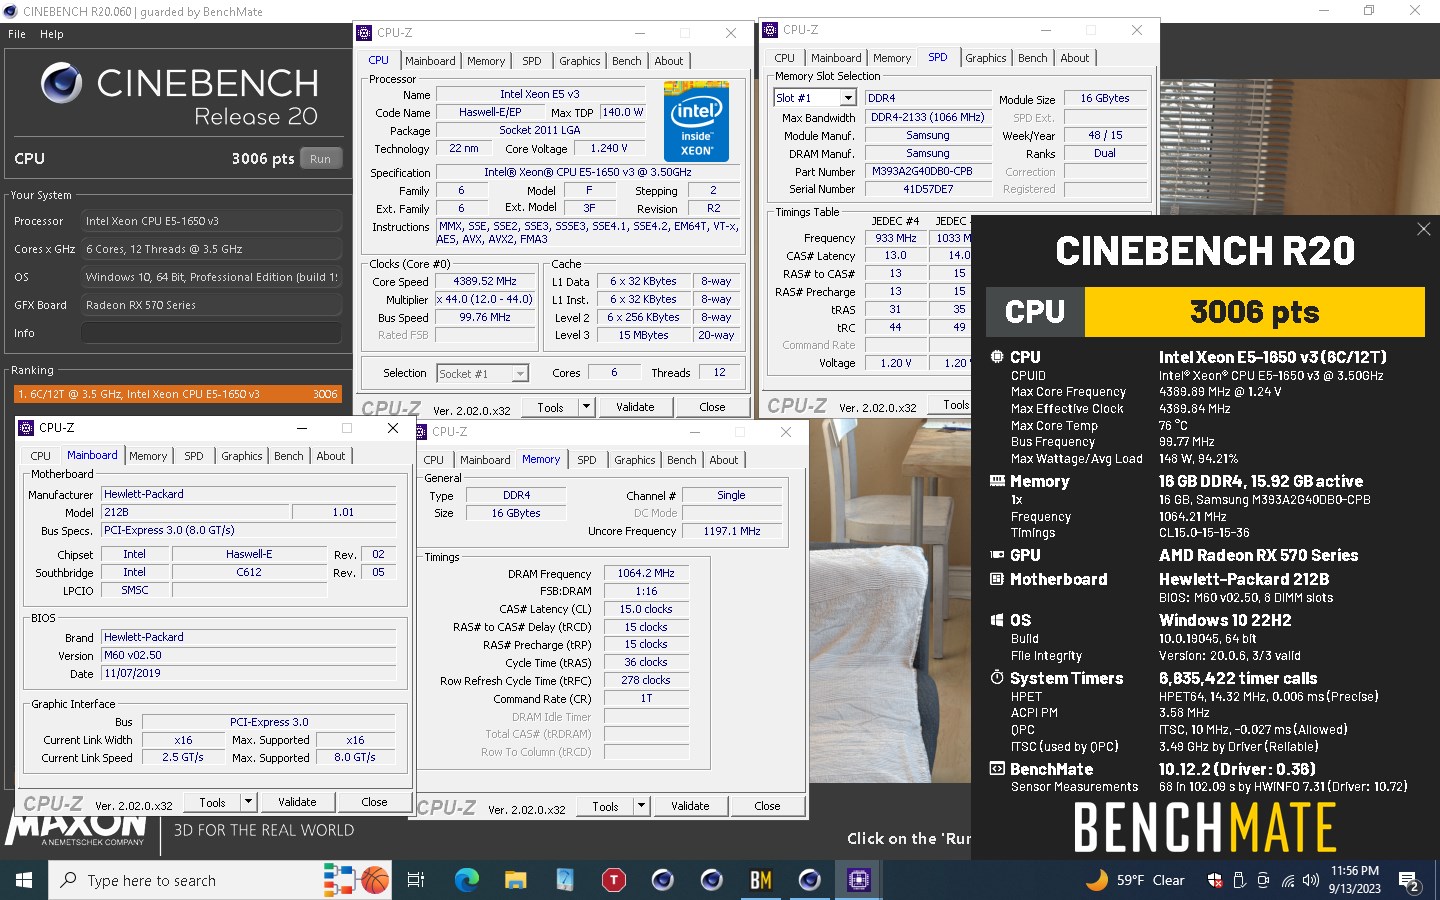
Task: Open File Explorer from the taskbar
Action: [516, 880]
